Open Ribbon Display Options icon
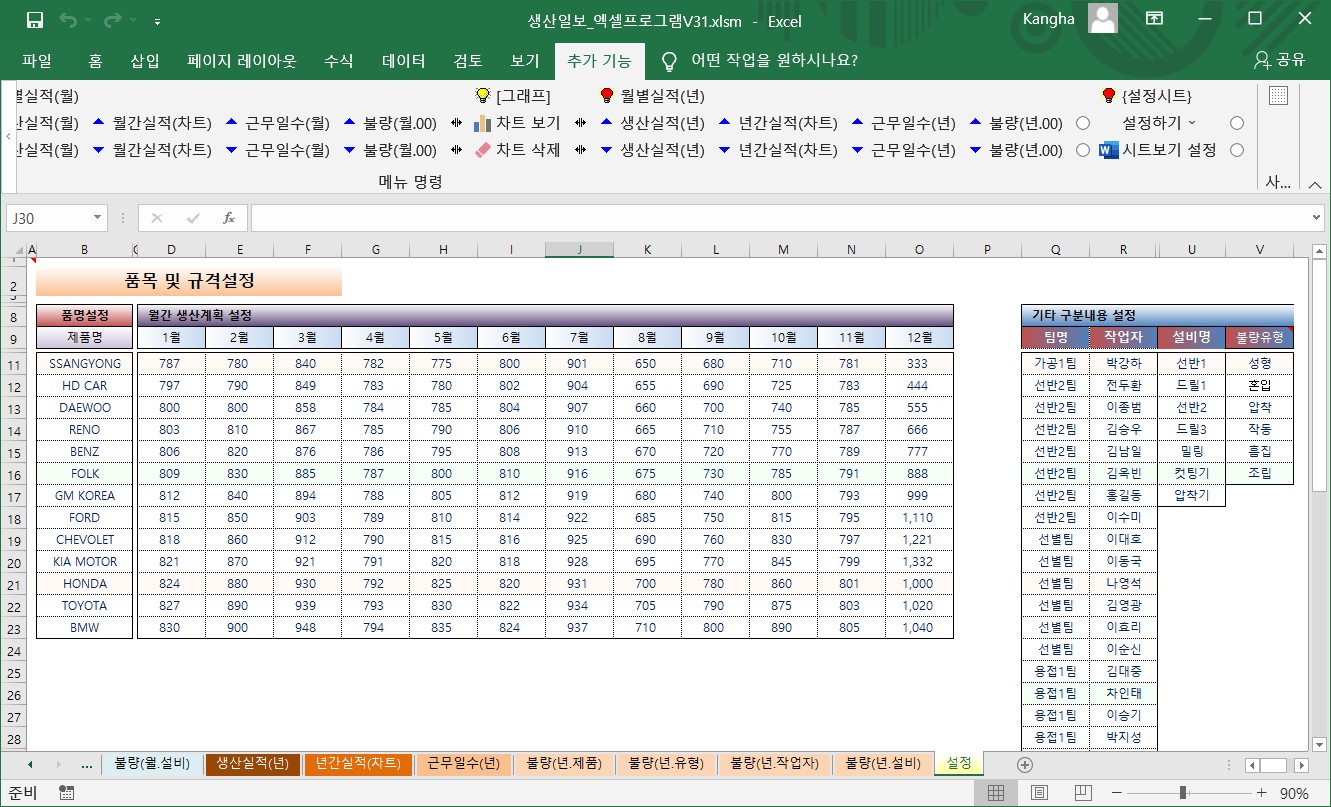Image resolution: width=1331 pixels, height=807 pixels. point(1154,19)
